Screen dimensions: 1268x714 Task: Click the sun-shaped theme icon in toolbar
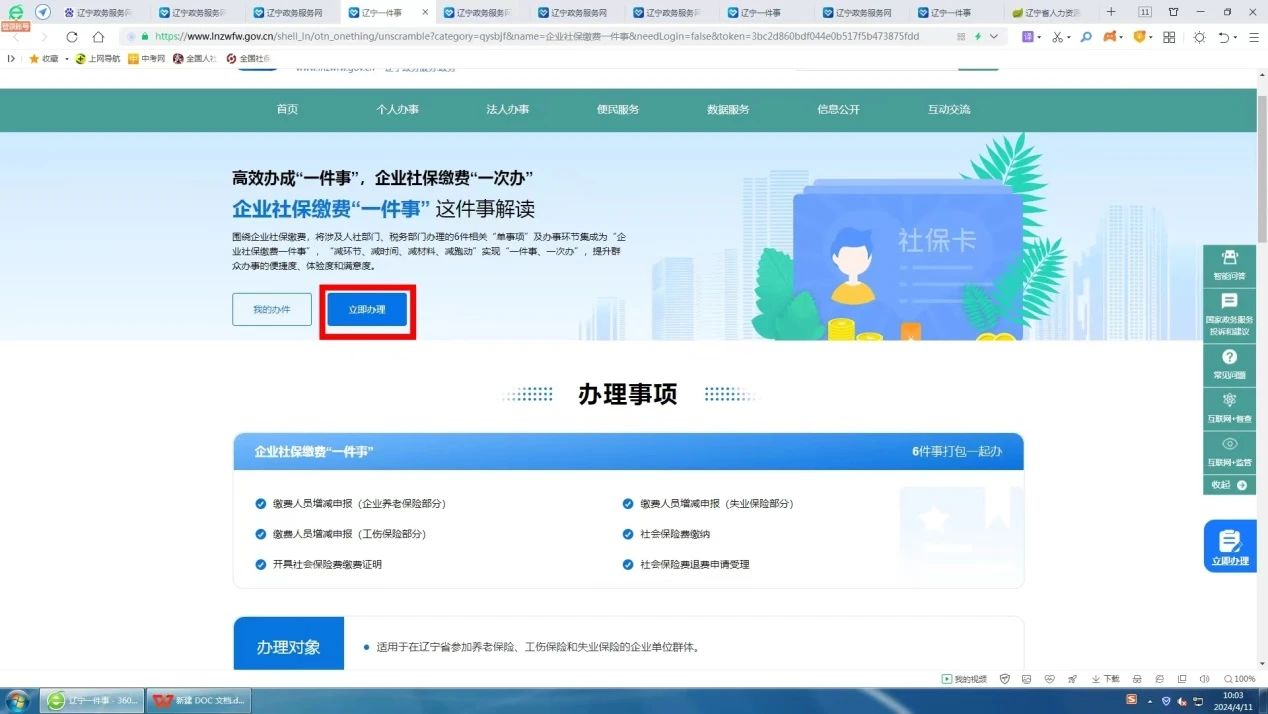[x=1199, y=37]
